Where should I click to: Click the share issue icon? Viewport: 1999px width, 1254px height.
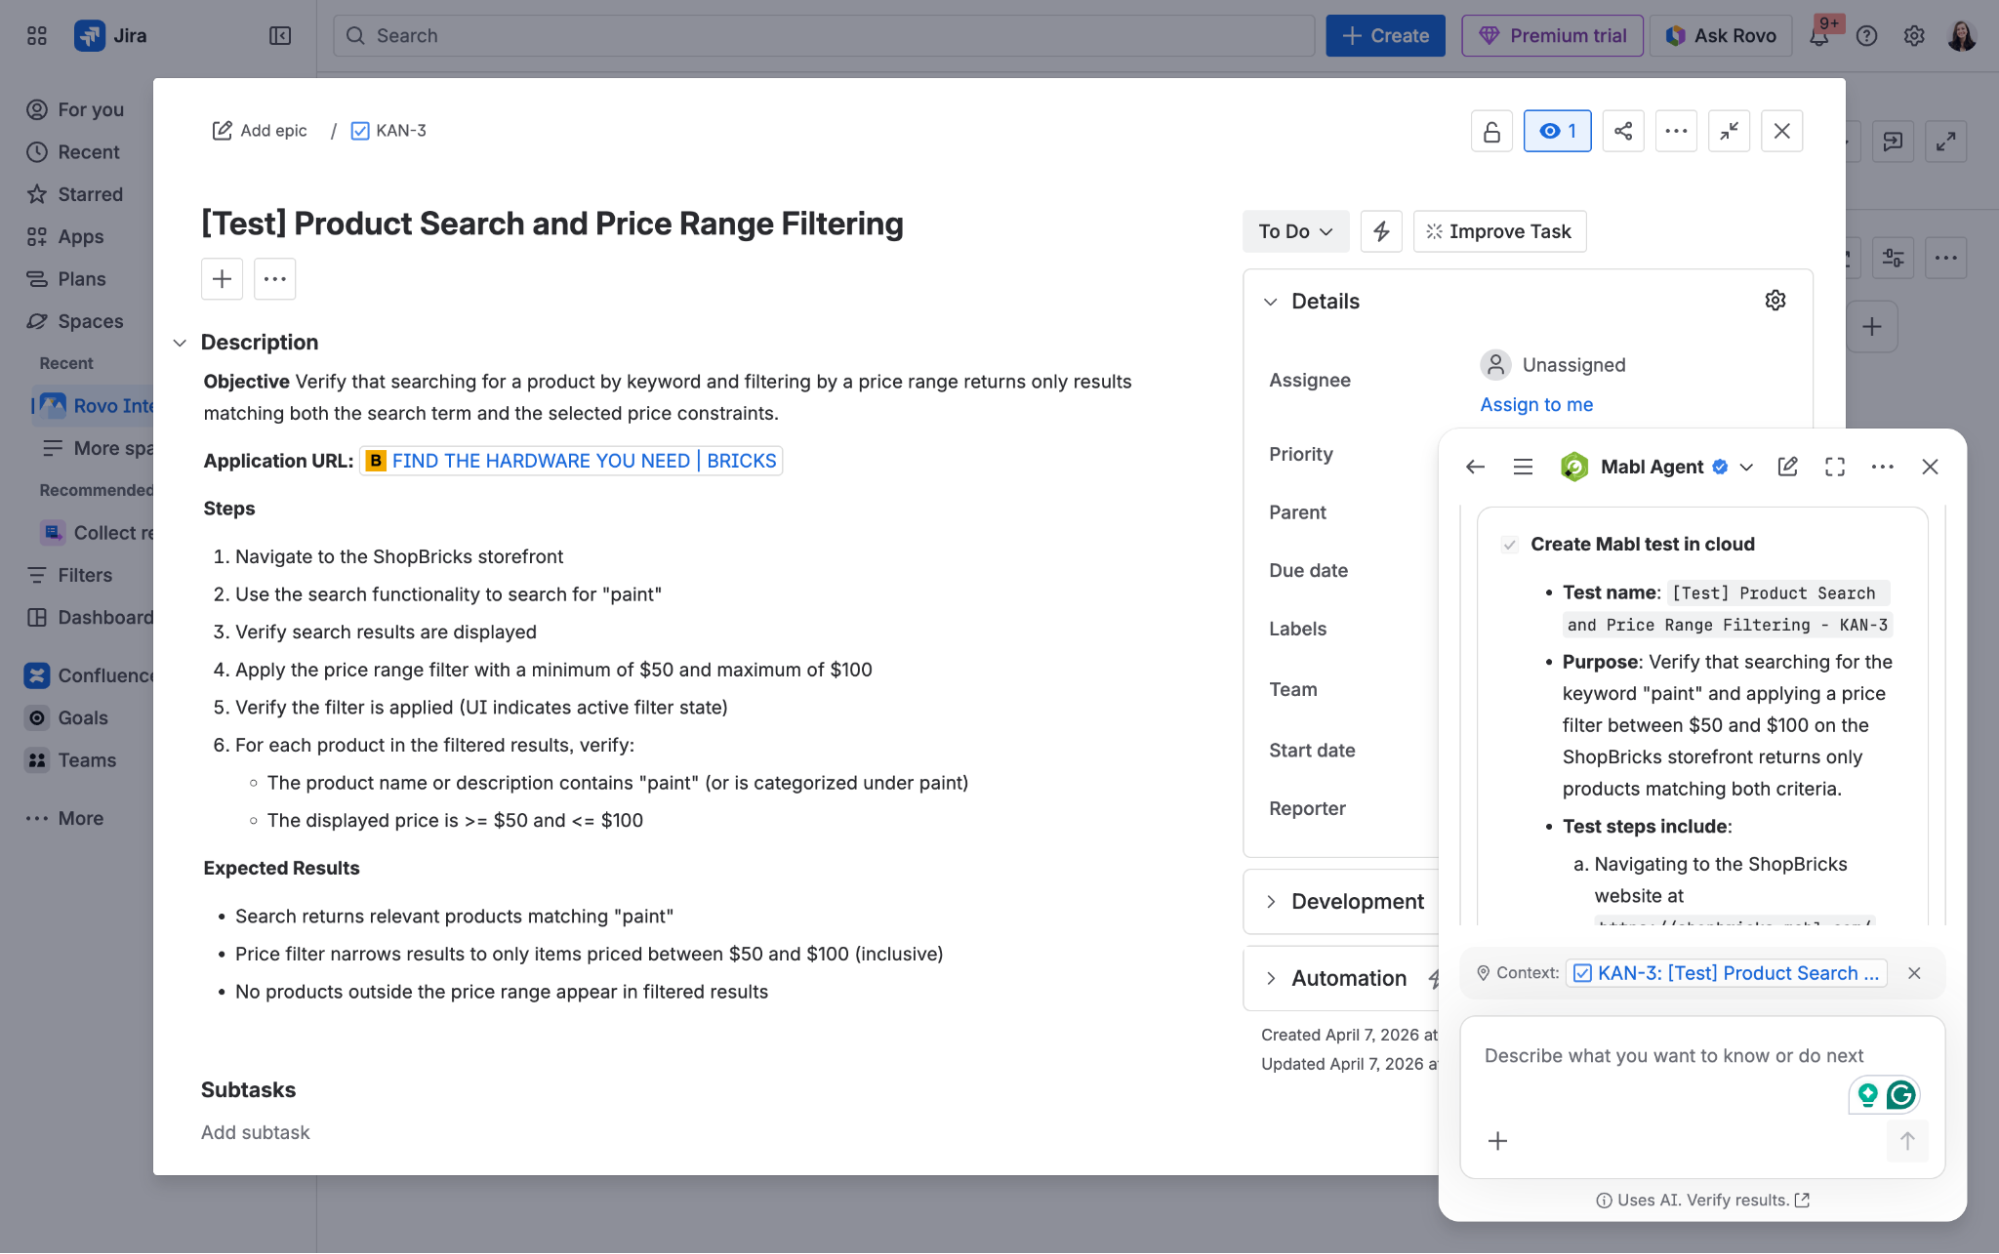(x=1623, y=131)
